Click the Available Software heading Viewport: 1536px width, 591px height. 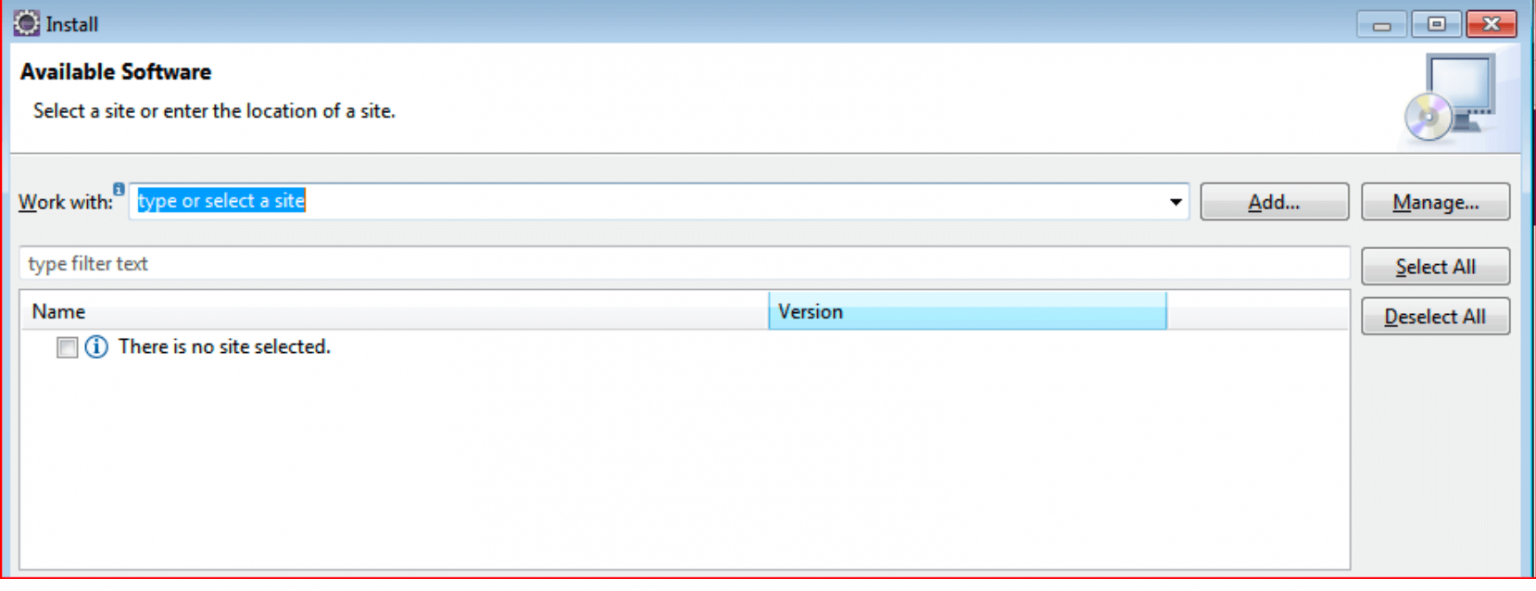[x=116, y=71]
